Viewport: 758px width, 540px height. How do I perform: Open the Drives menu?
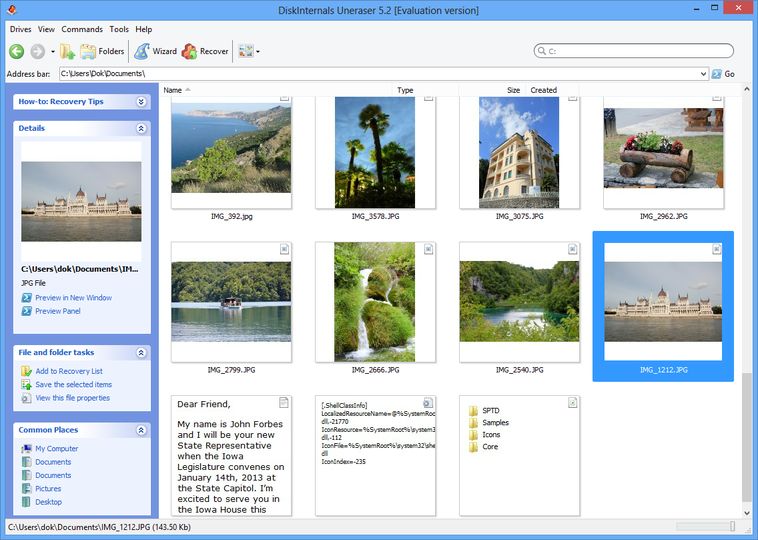click(20, 30)
